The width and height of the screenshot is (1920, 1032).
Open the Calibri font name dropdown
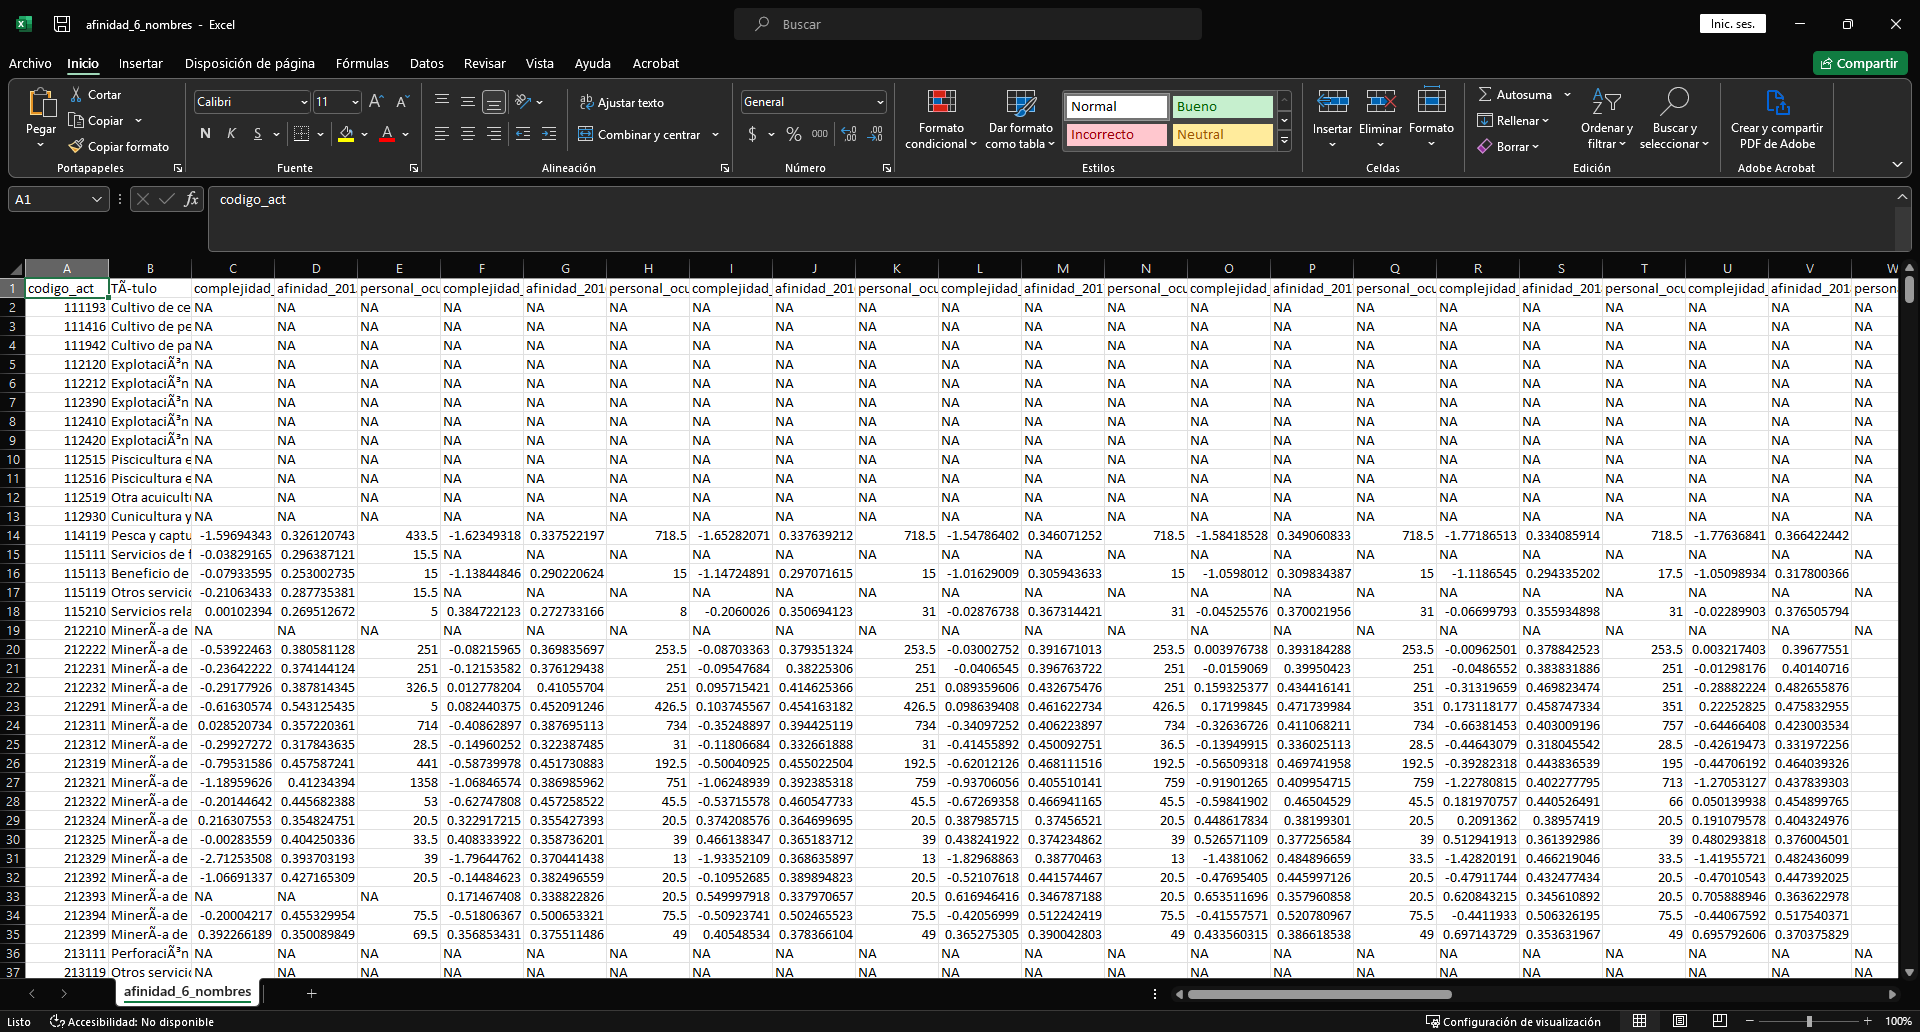point(304,102)
